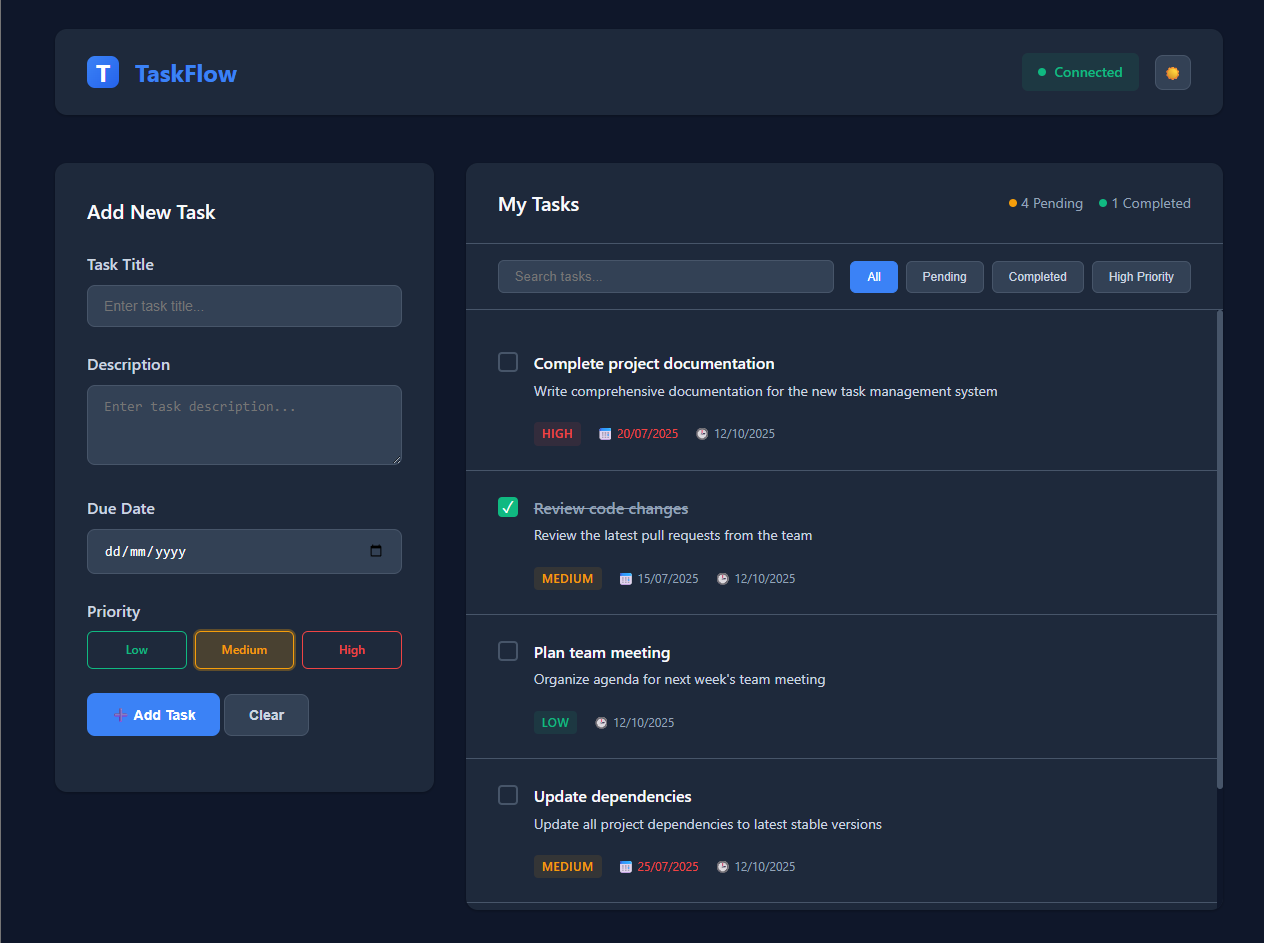Click the clock icon on Plan team meeting
This screenshot has width=1264, height=943.
[x=601, y=722]
